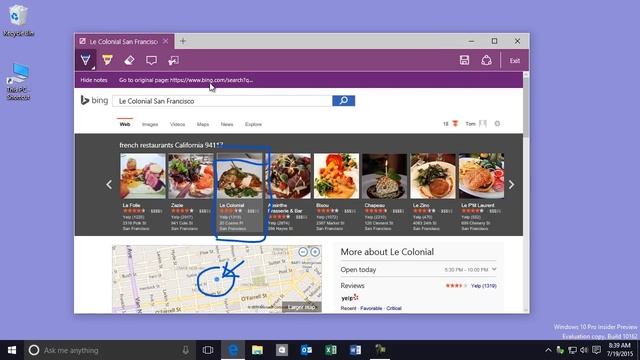Show Recent reviews
This screenshot has height=360, width=640.
[348, 308]
